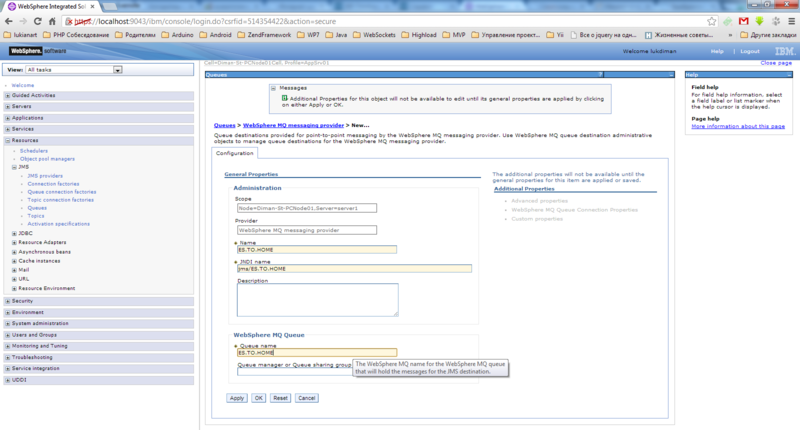This screenshot has width=800, height=430.
Task: Click into the JNDI name field
Action: coord(354,269)
